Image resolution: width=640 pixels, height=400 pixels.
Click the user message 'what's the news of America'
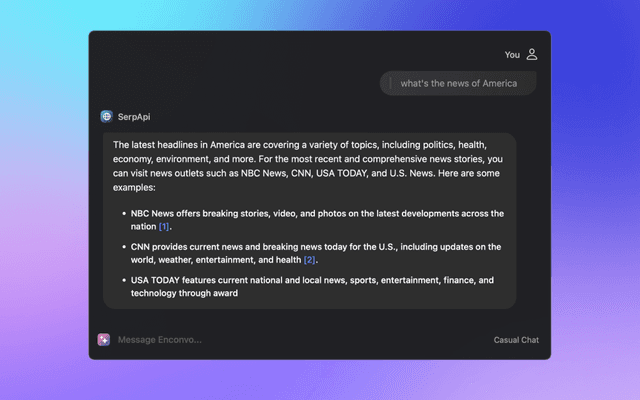[458, 83]
